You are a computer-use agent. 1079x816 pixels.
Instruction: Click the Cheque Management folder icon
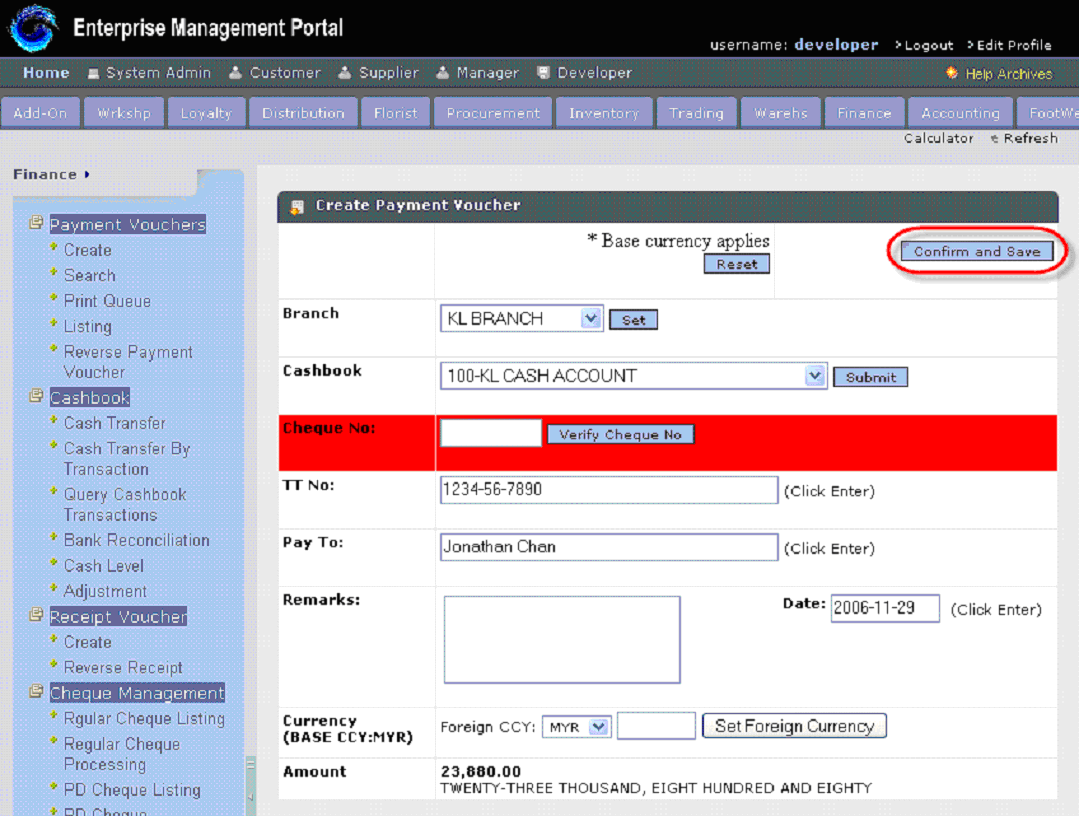[x=37, y=691]
